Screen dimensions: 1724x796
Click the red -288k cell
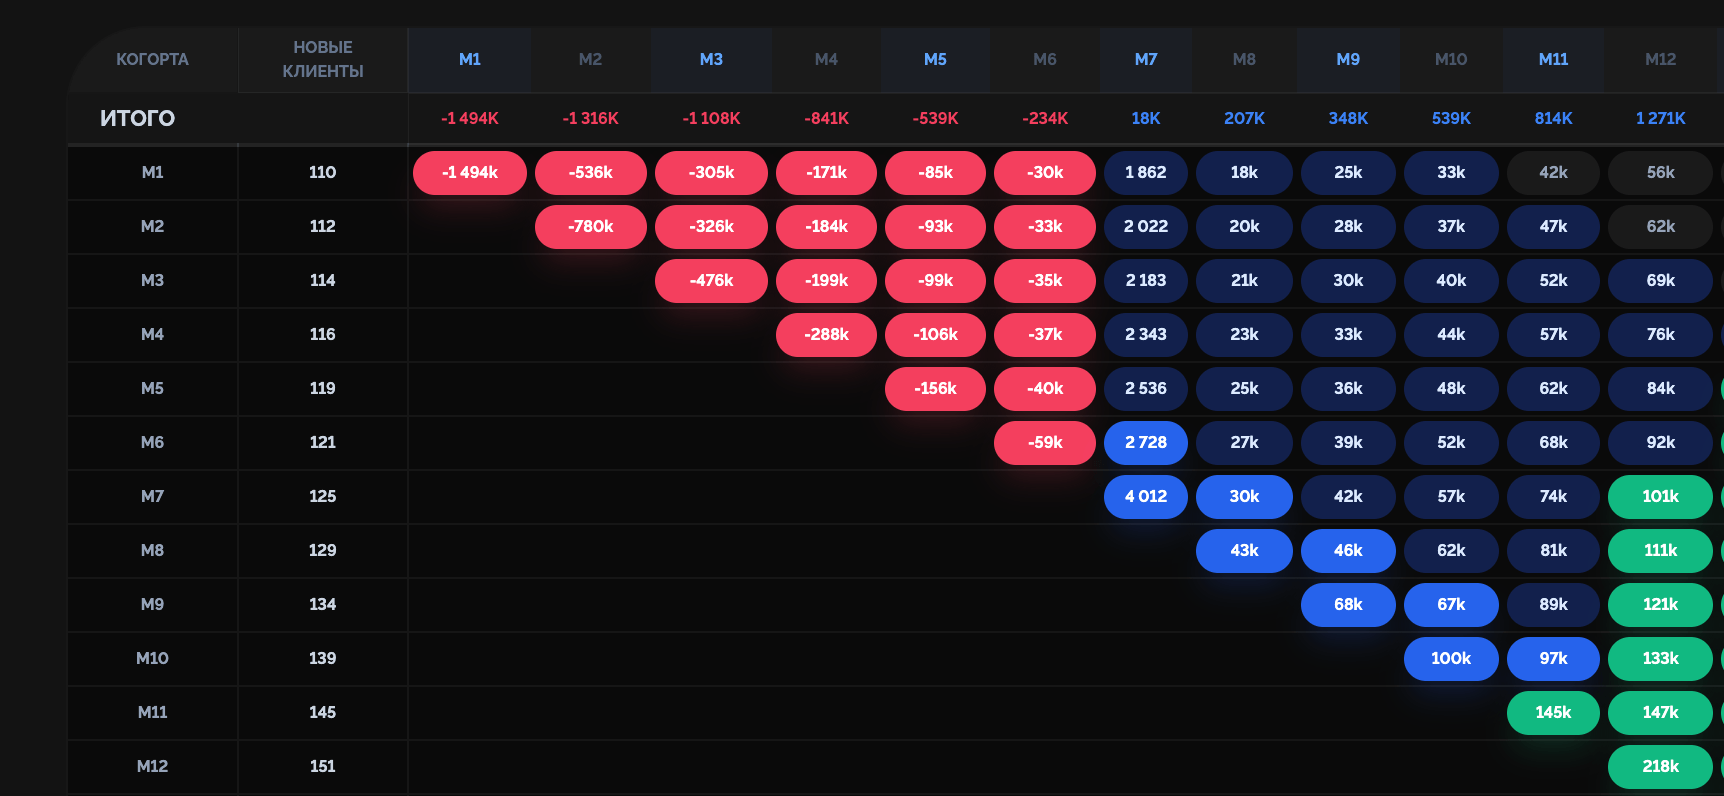826,335
